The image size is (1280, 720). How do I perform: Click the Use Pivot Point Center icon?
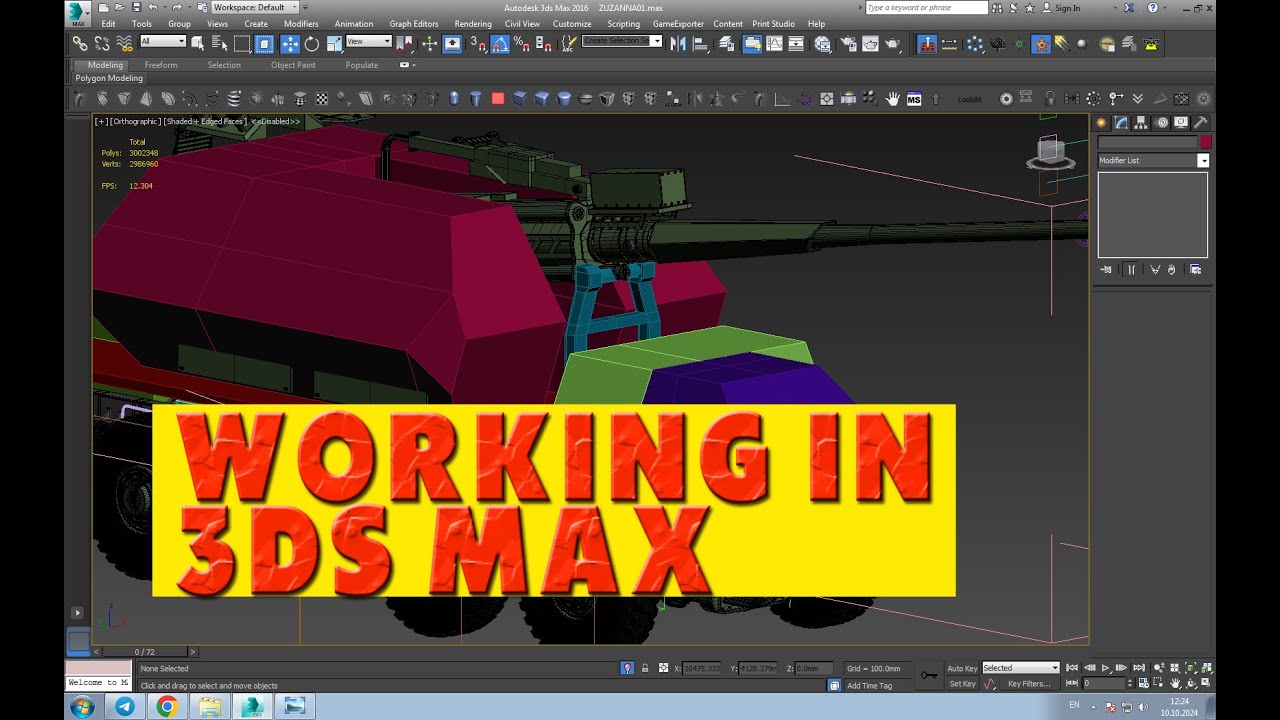coord(405,44)
